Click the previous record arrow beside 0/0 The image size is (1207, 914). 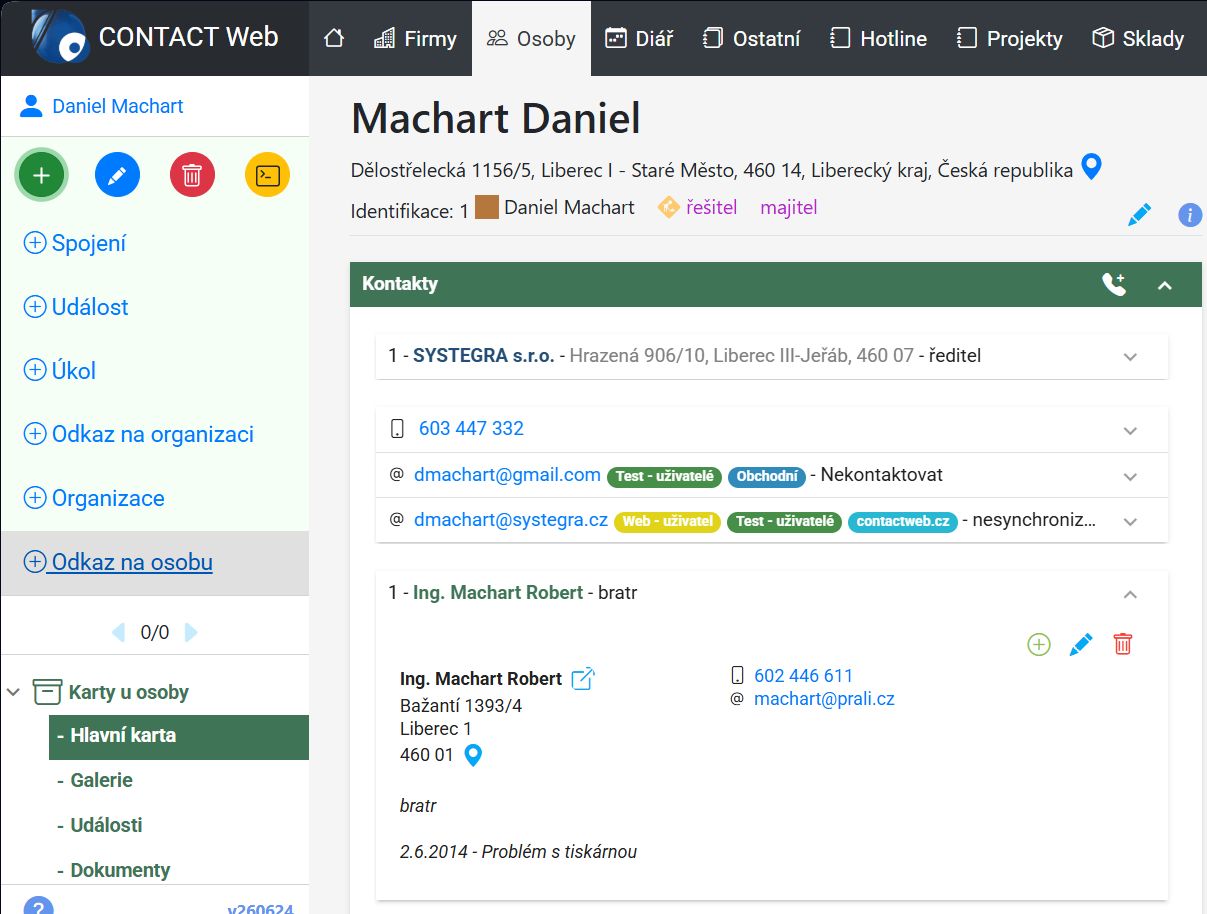pos(119,632)
